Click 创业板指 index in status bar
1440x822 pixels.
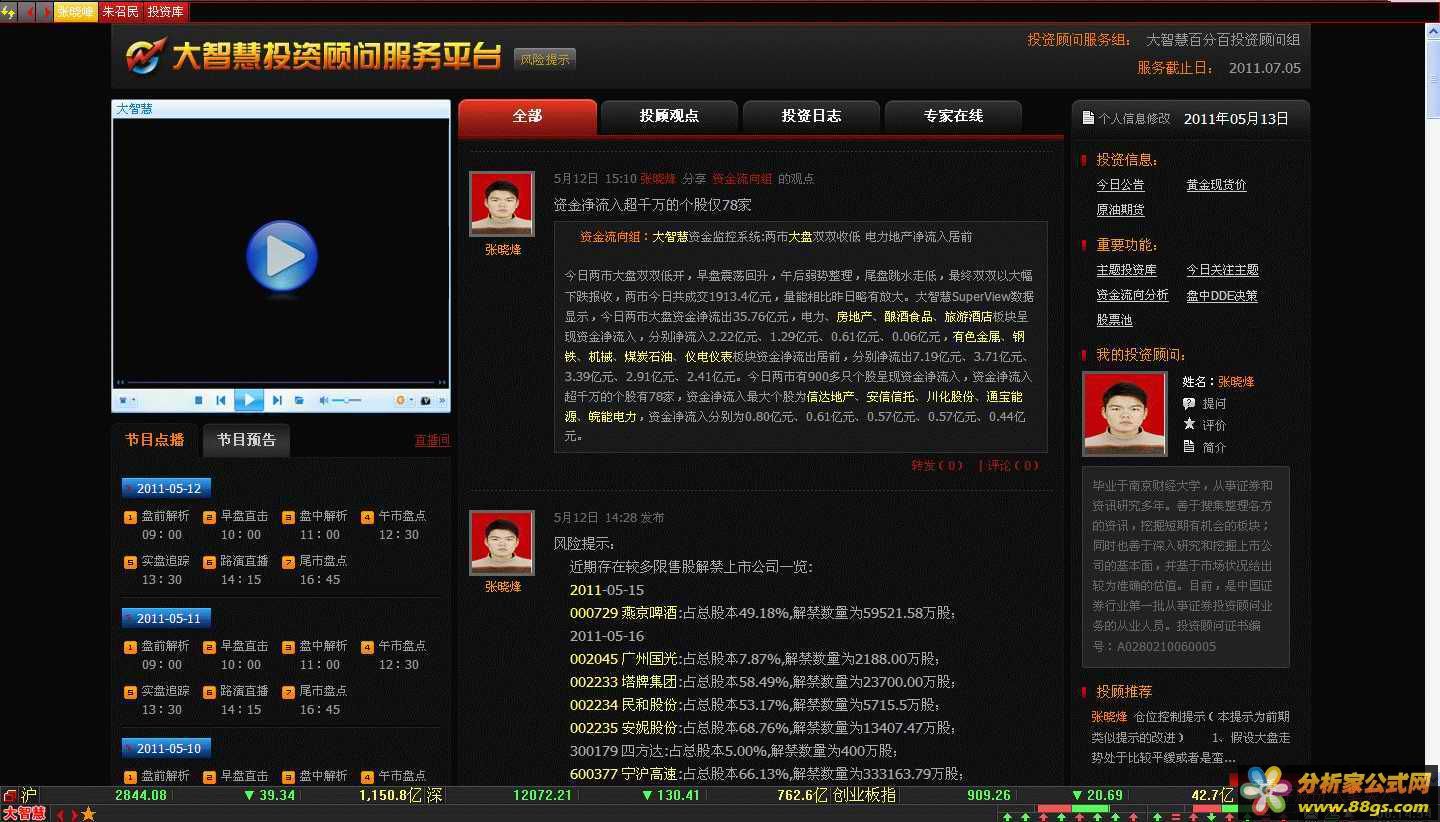pyautogui.click(x=864, y=796)
